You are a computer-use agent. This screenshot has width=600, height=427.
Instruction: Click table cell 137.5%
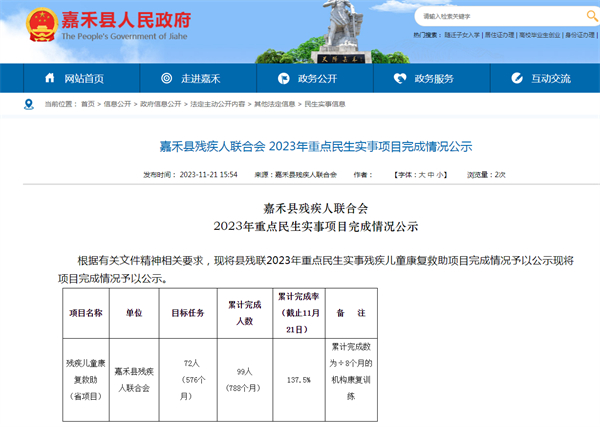click(x=298, y=380)
